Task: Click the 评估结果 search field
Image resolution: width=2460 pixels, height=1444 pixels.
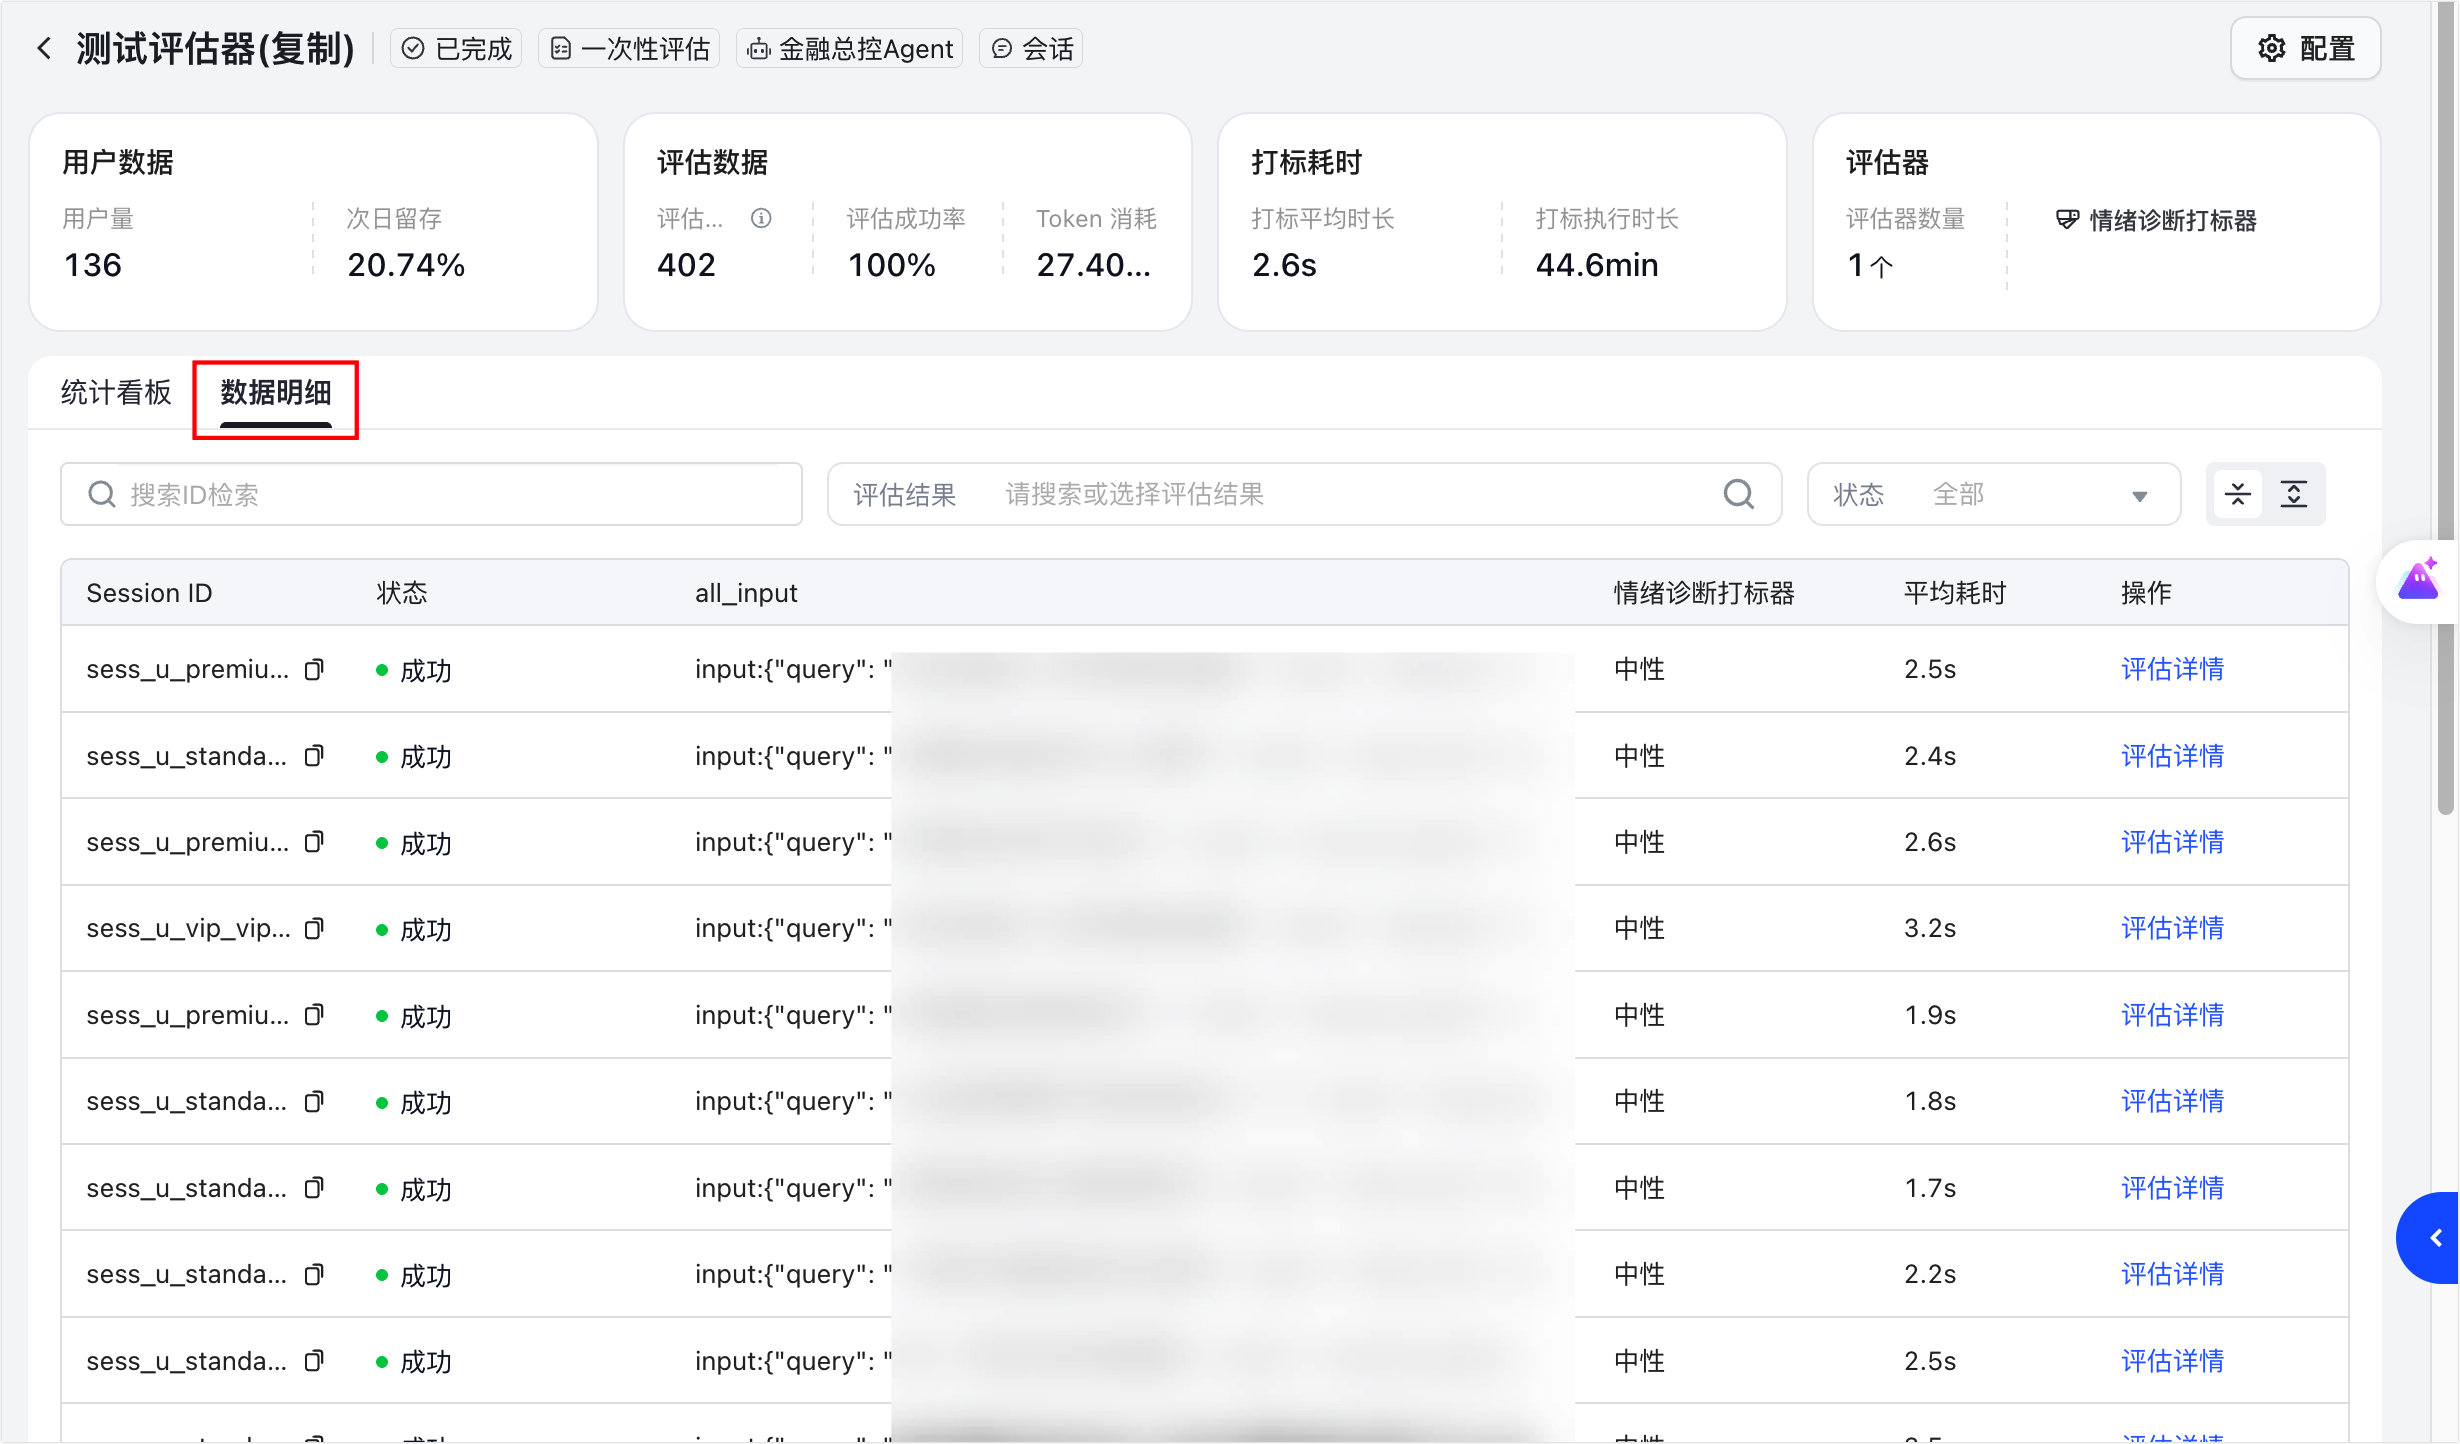Action: coord(1304,494)
